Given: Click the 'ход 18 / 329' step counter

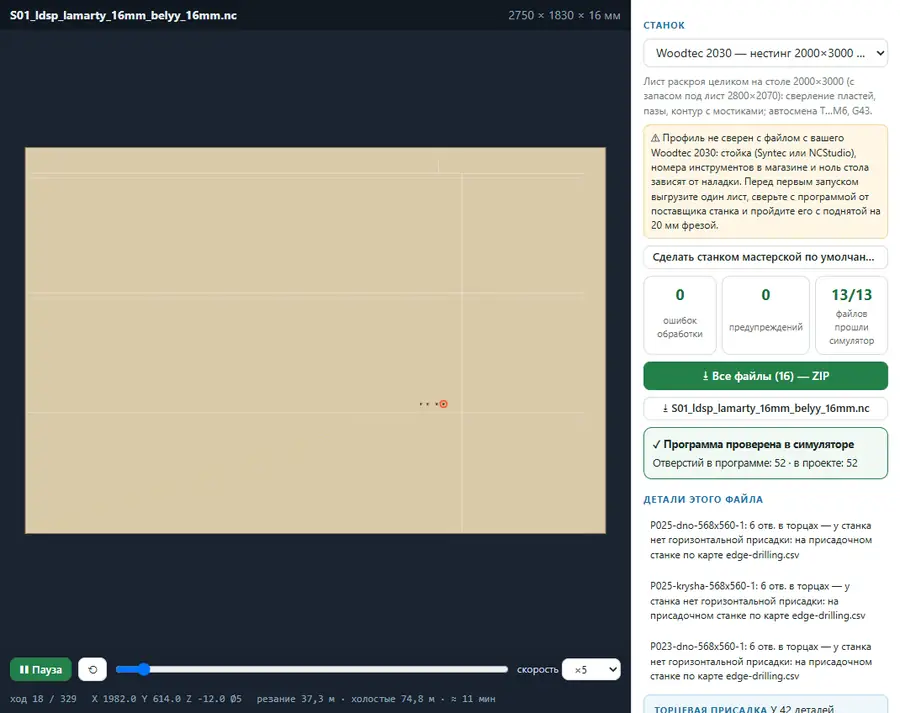Looking at the screenshot, I should click(x=43, y=699).
